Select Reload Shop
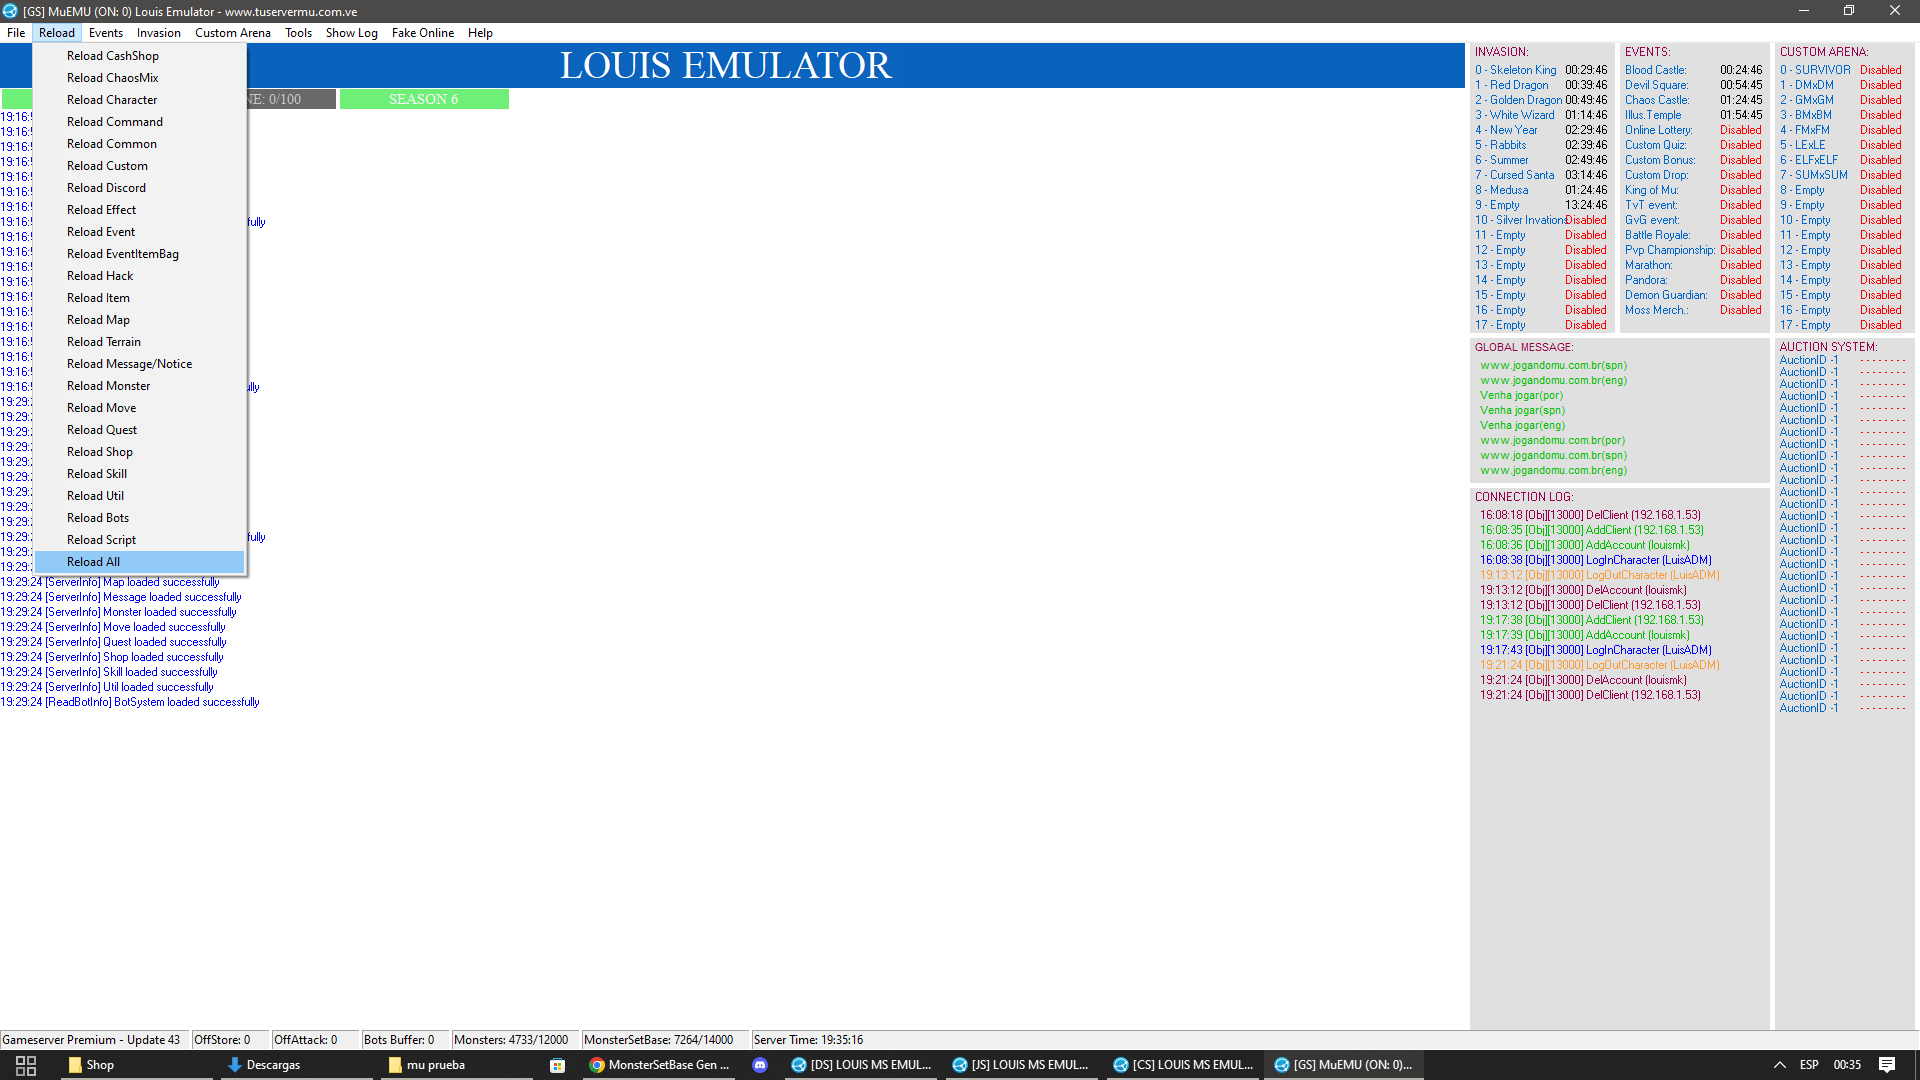This screenshot has width=1920, height=1080. pos(140,452)
